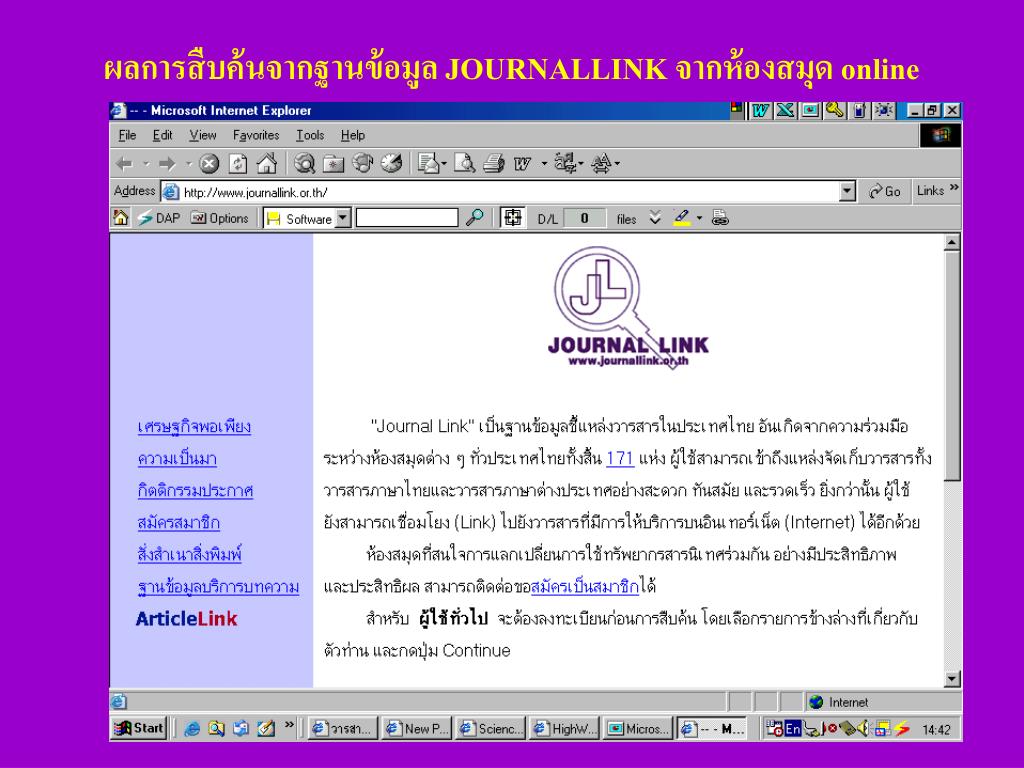Launch Word from the Office shortcut bar
Viewport: 1024px width, 768px height.
pyautogui.click(x=760, y=110)
